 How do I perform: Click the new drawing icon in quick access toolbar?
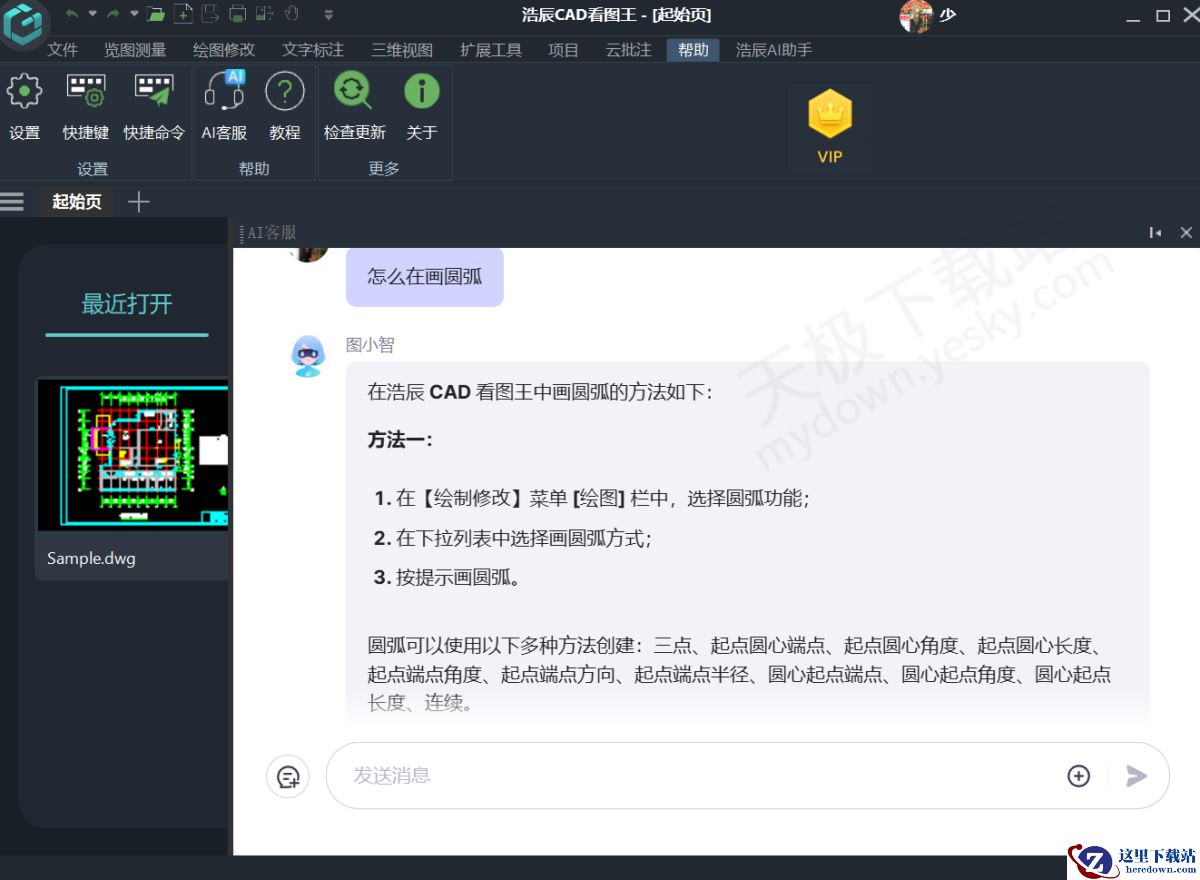click(183, 14)
